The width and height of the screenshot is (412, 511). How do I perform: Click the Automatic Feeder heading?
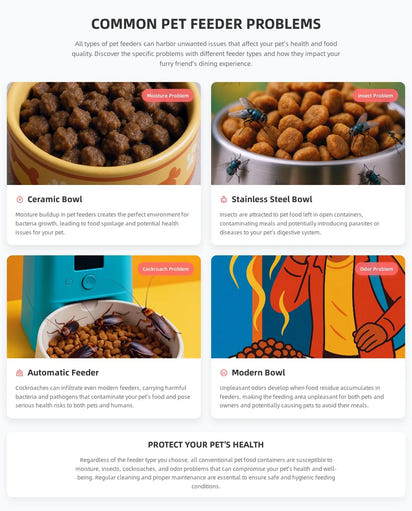(x=63, y=373)
